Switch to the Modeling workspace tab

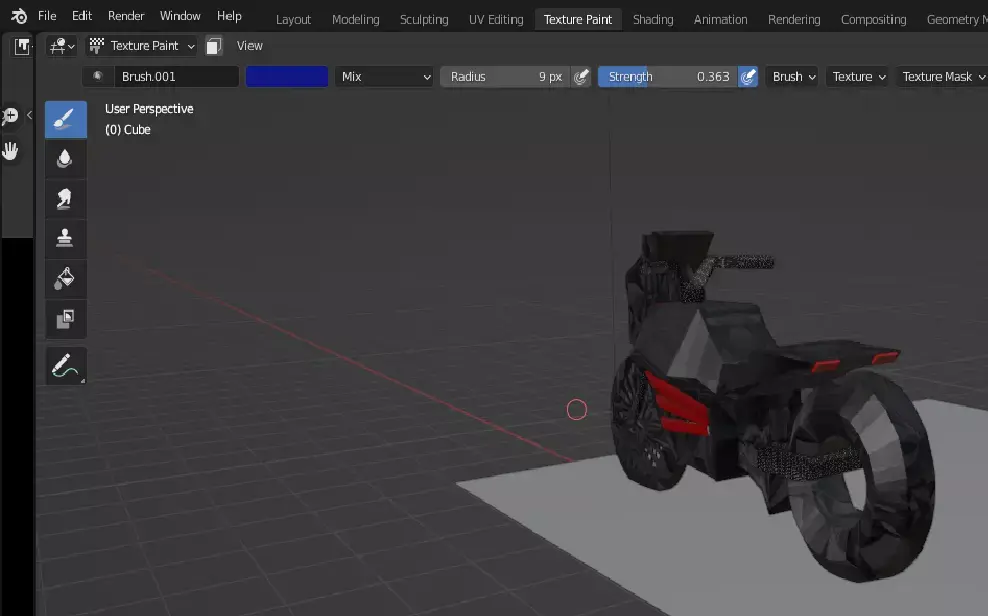point(355,20)
